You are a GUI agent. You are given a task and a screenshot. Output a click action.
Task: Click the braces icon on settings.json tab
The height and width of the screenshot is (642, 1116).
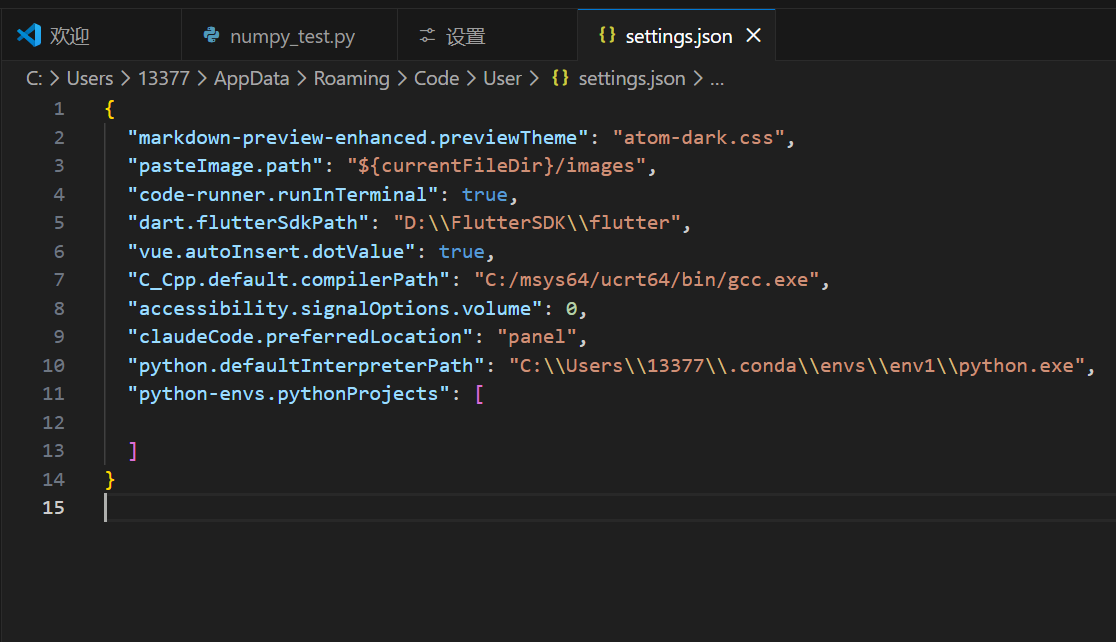coord(607,35)
